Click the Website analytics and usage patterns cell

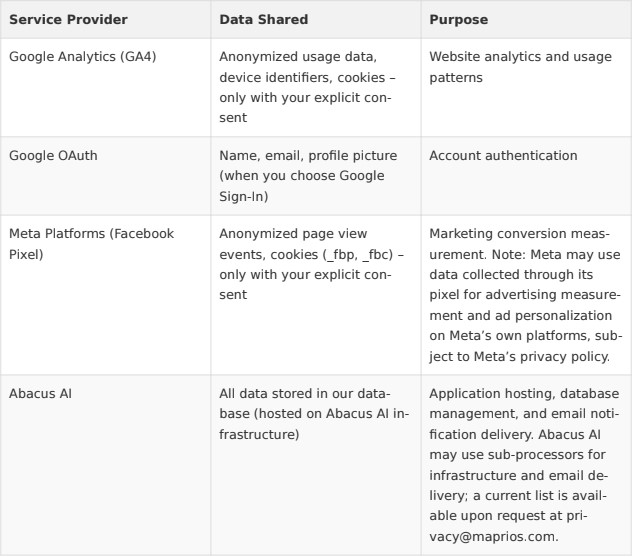coord(526,87)
